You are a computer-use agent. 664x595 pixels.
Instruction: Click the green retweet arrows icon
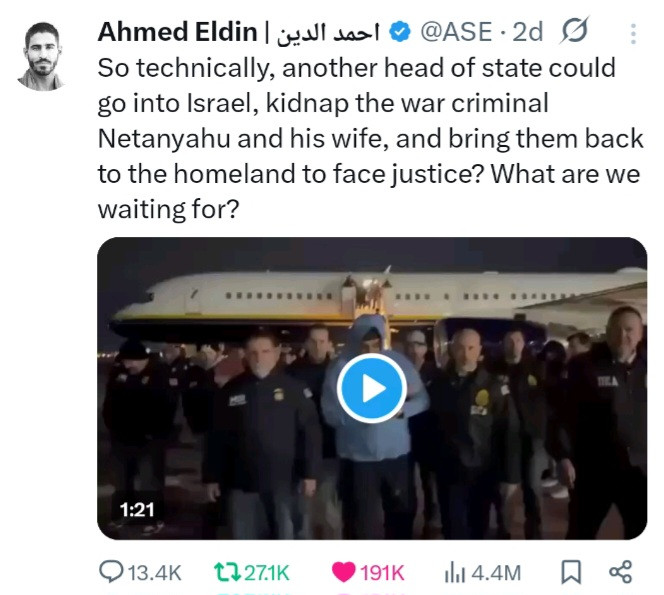227,572
